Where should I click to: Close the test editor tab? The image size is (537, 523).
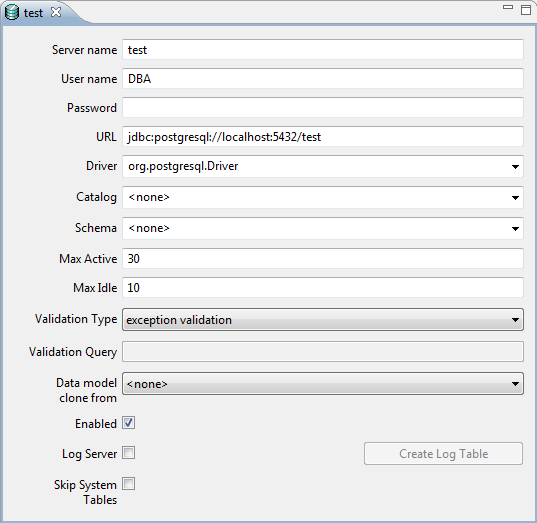(56, 12)
